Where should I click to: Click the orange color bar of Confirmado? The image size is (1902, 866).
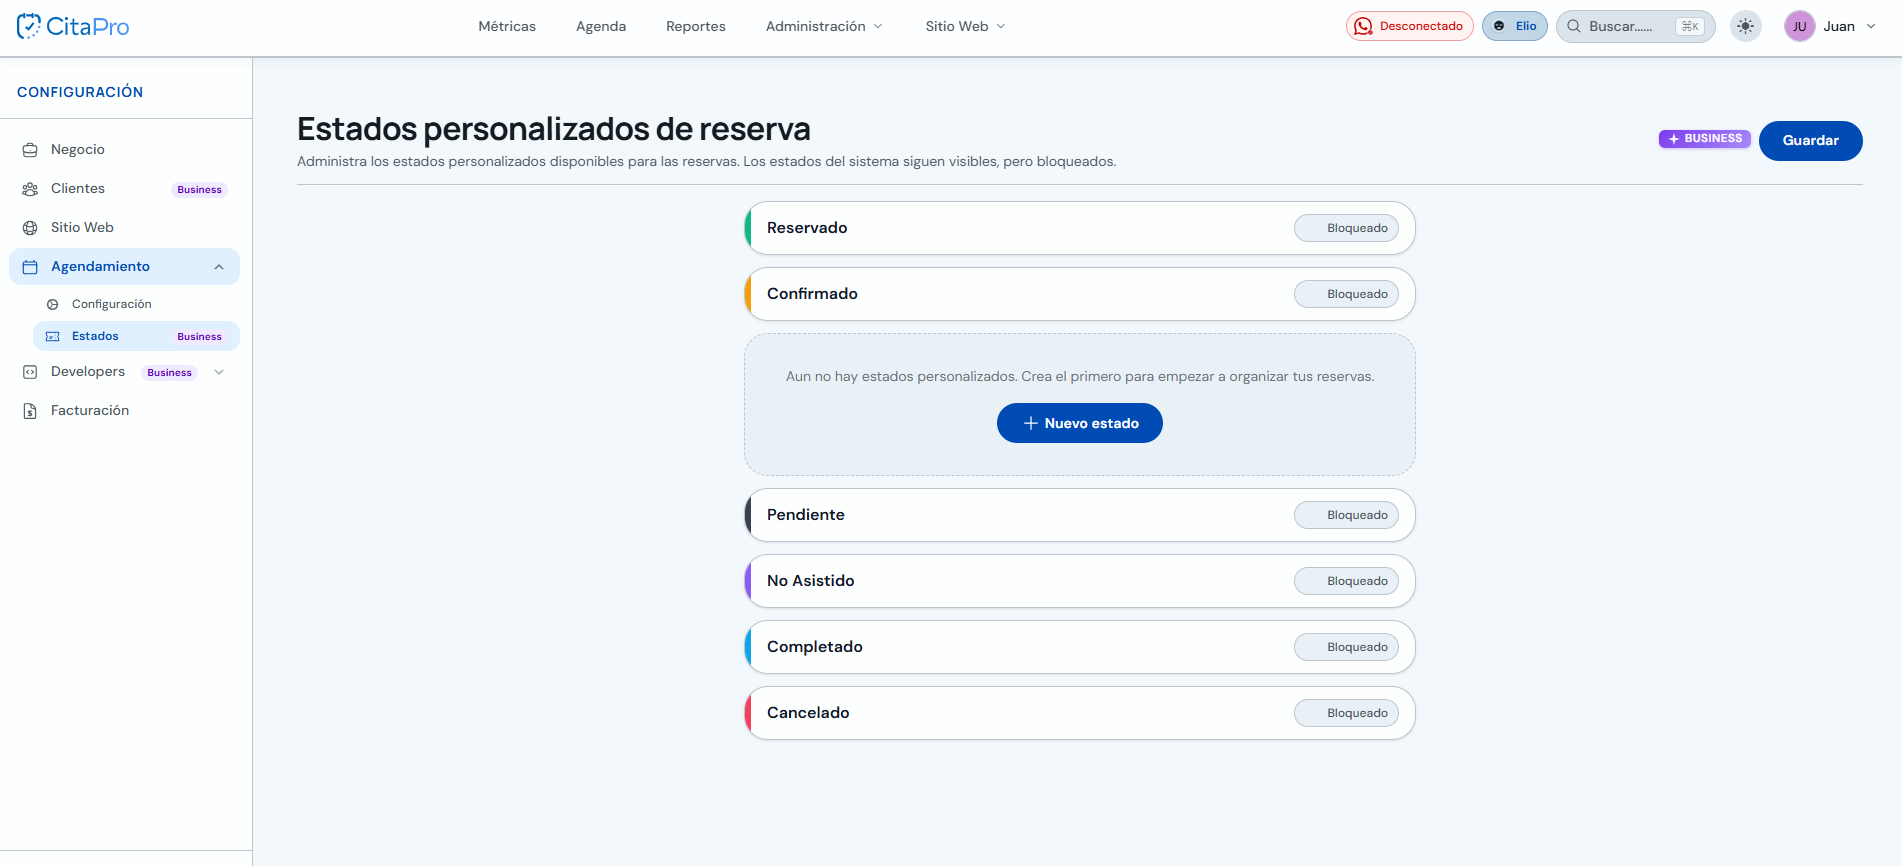click(x=748, y=294)
